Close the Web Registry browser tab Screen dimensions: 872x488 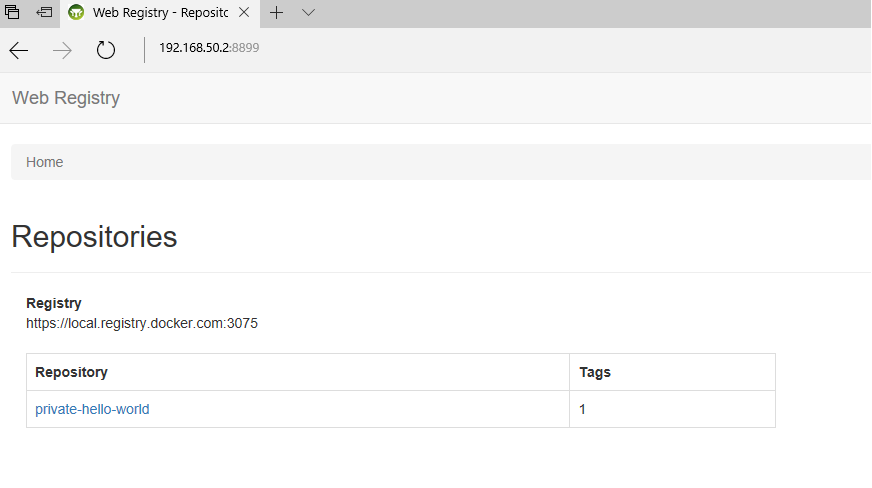244,13
